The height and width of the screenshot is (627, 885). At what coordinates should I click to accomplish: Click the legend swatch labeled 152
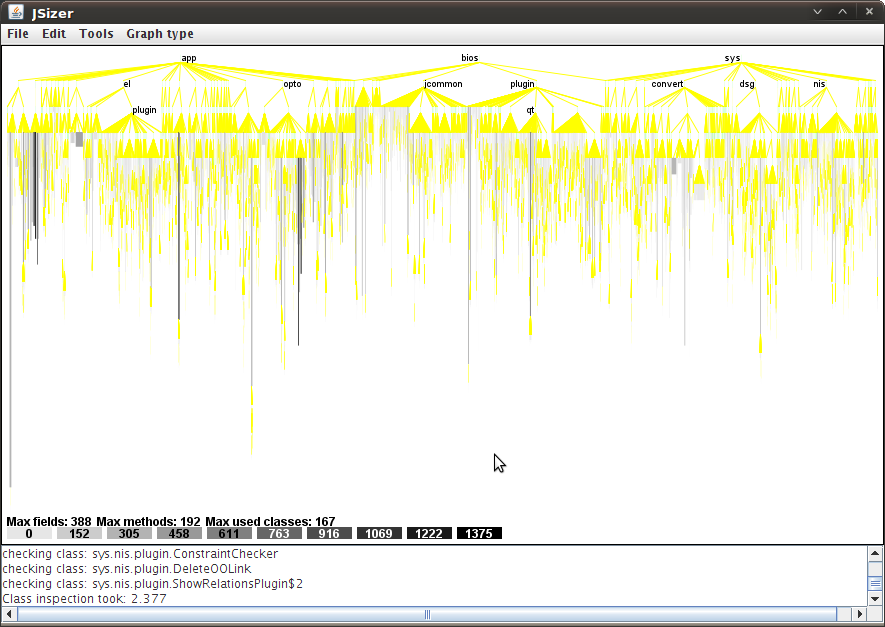[x=79, y=533]
